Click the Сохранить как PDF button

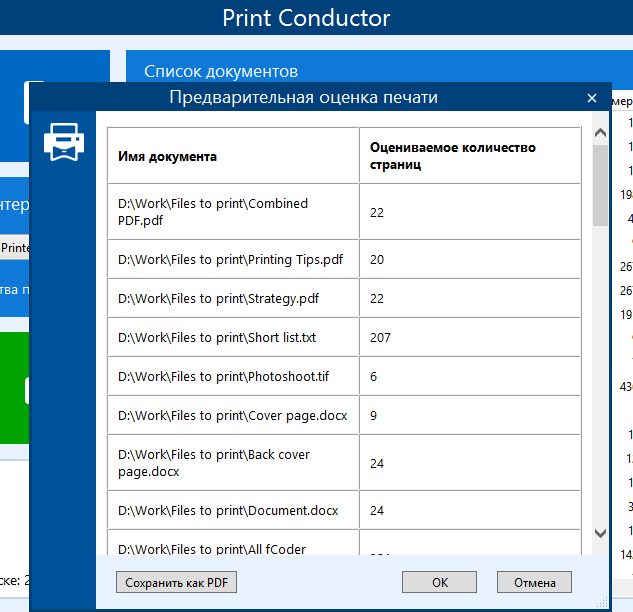[x=176, y=582]
